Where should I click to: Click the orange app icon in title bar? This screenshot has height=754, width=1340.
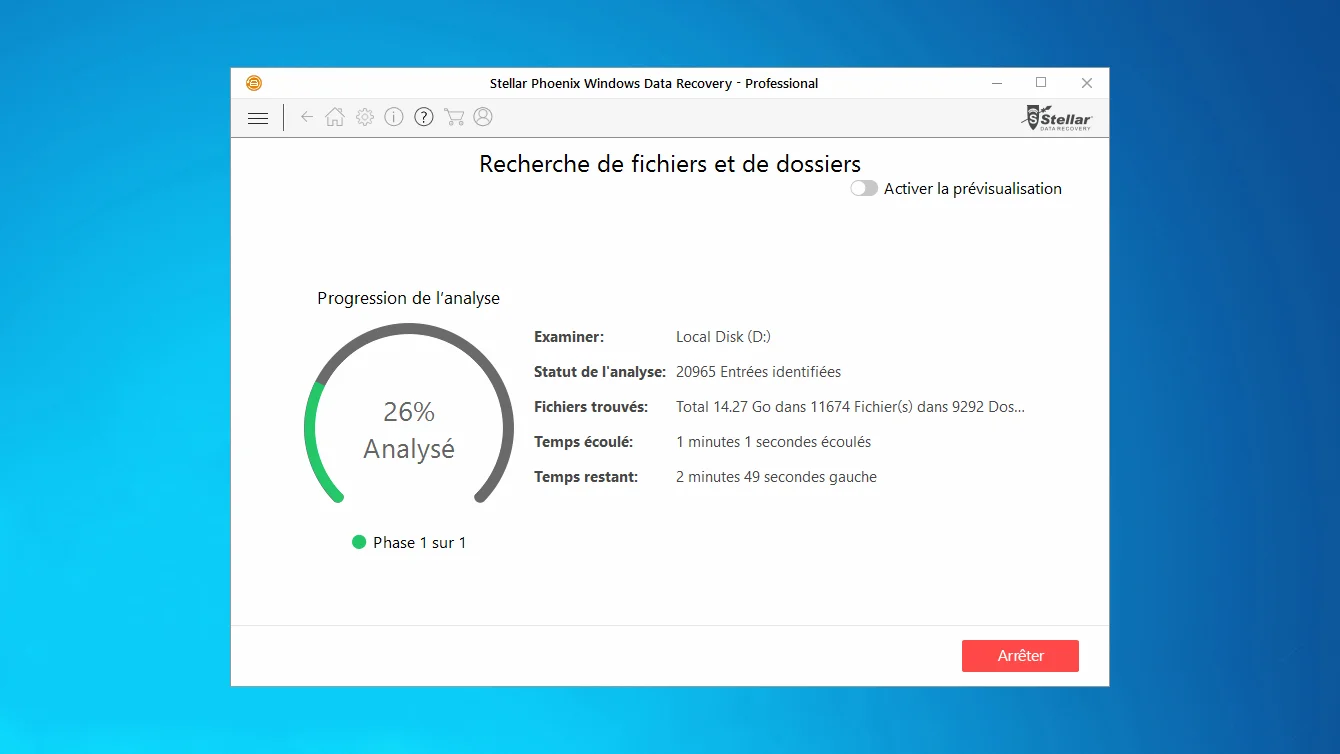[x=254, y=83]
